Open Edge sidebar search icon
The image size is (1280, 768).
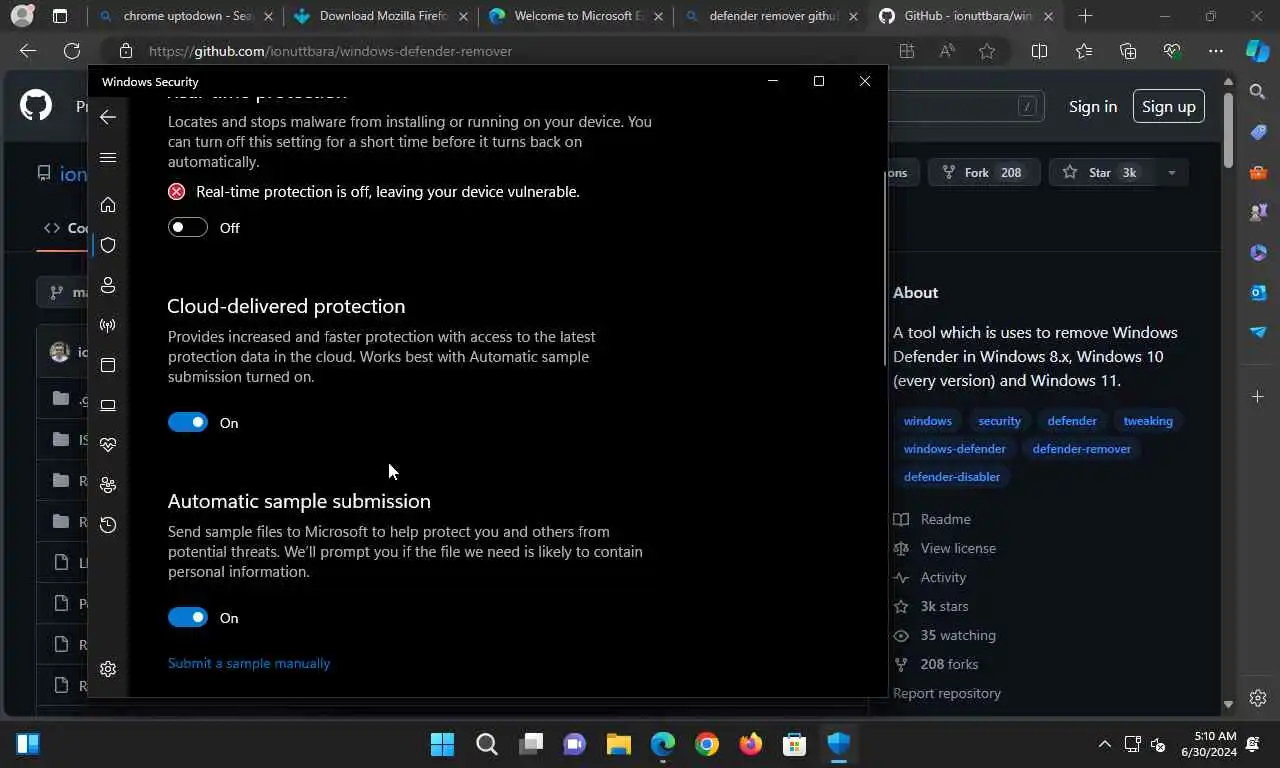[x=1258, y=92]
